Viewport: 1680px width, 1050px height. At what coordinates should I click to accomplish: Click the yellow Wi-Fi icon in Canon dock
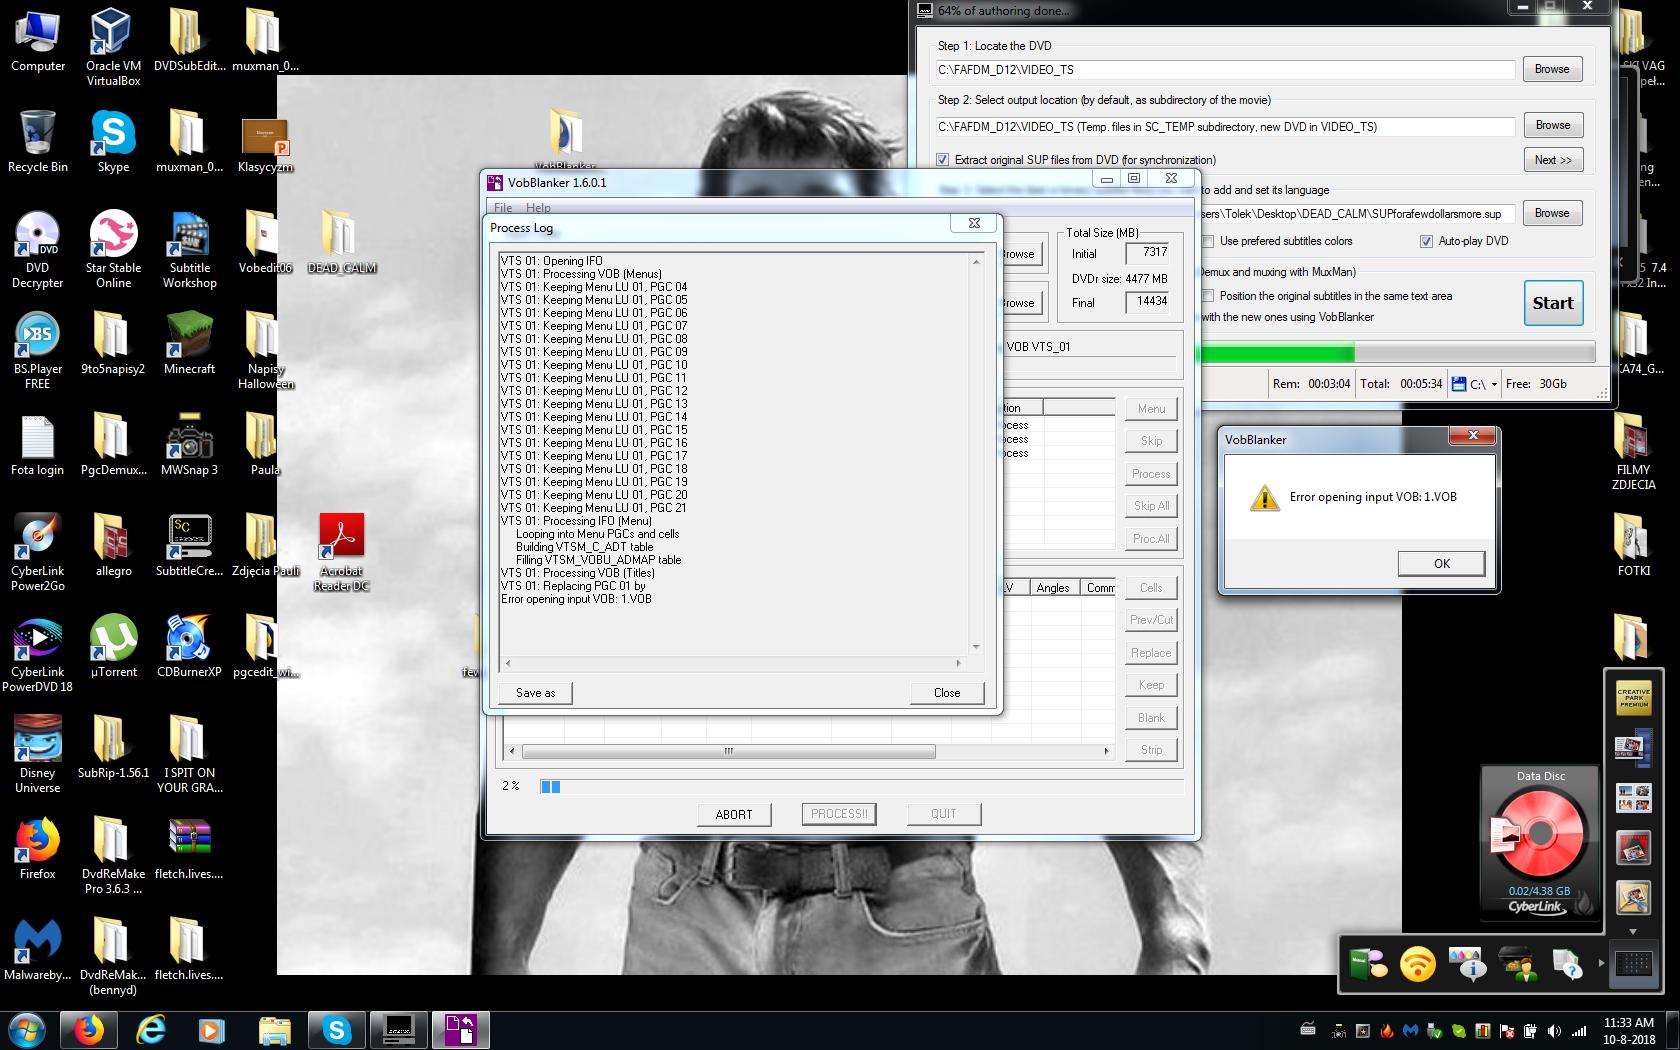pos(1417,965)
